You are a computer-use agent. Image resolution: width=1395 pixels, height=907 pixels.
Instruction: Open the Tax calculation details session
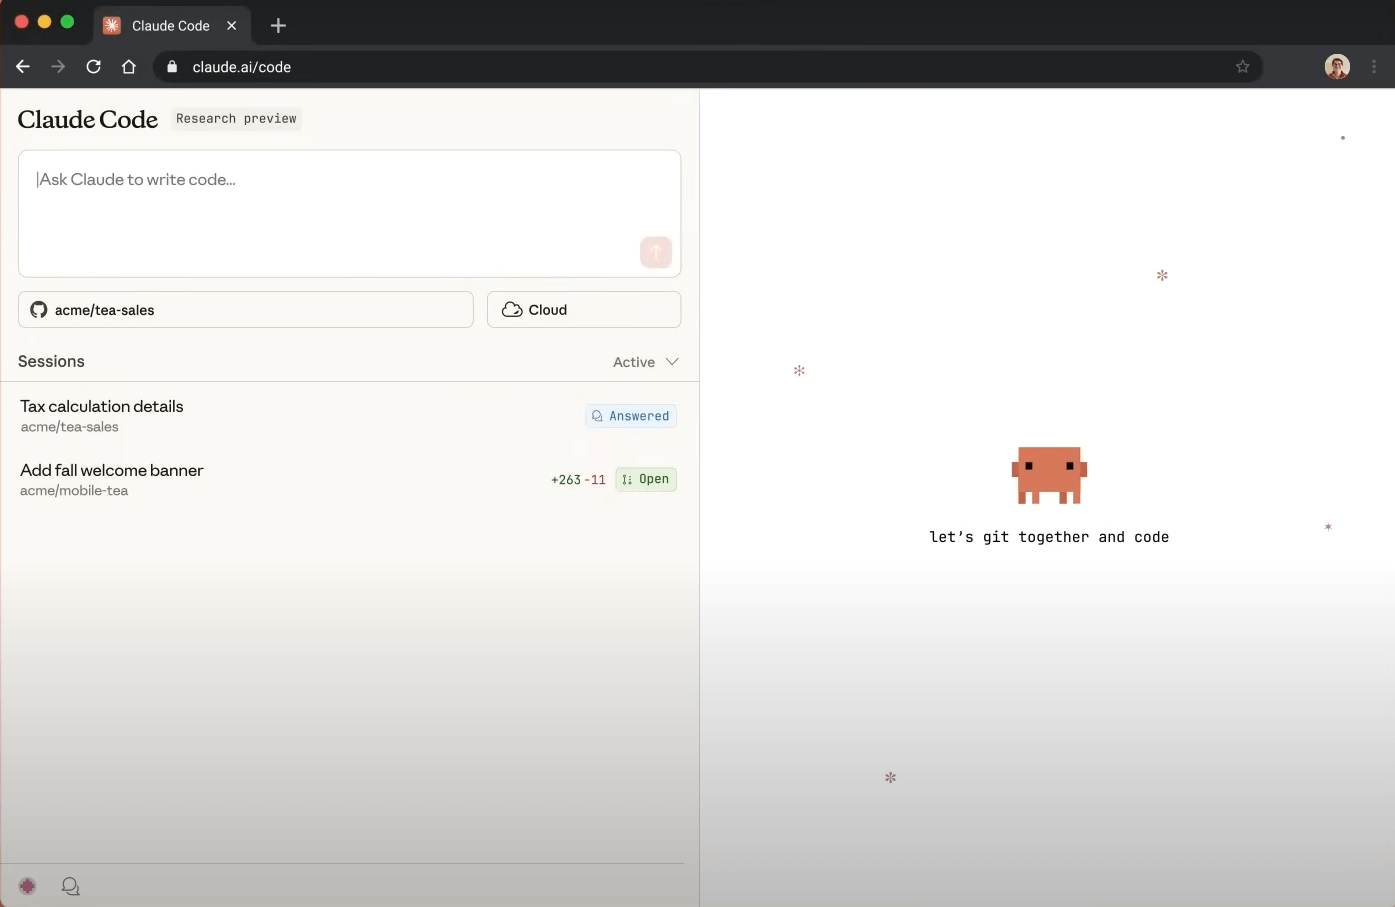coord(349,415)
